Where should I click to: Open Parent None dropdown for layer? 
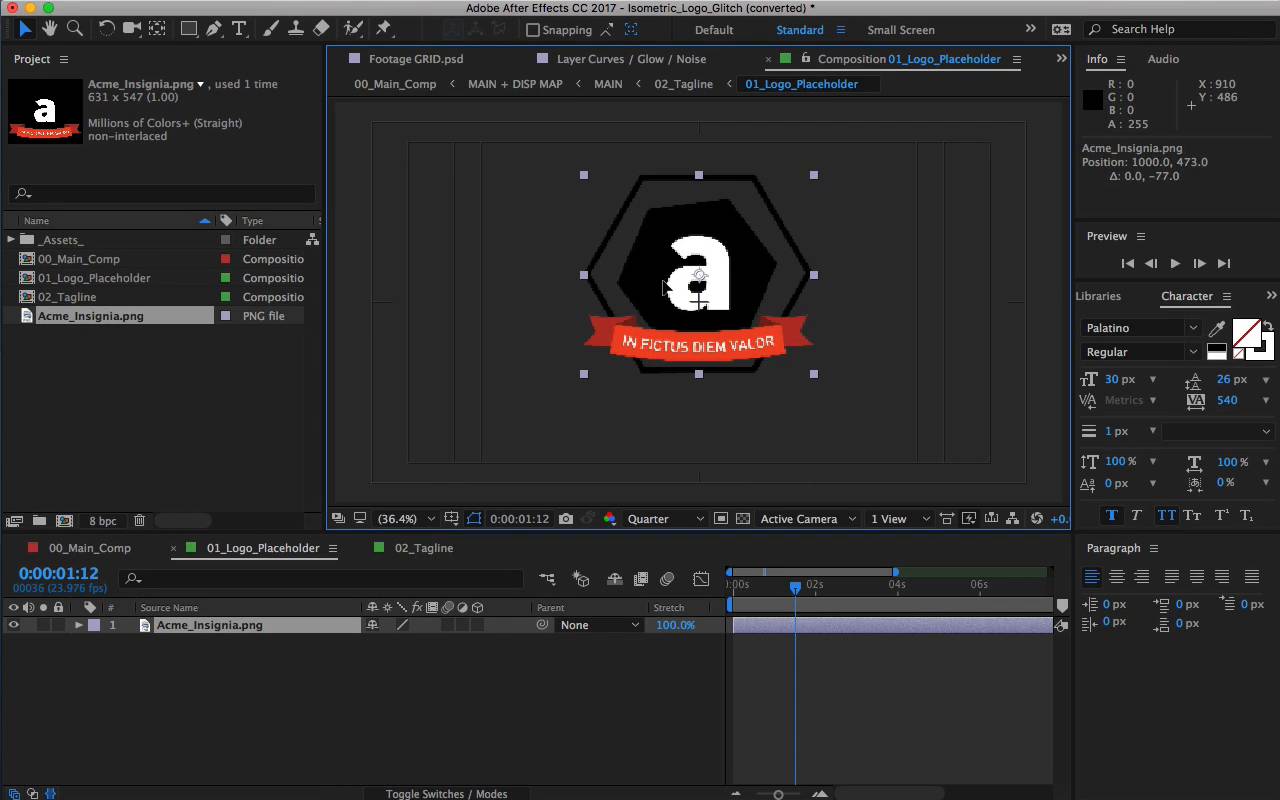[x=599, y=625]
